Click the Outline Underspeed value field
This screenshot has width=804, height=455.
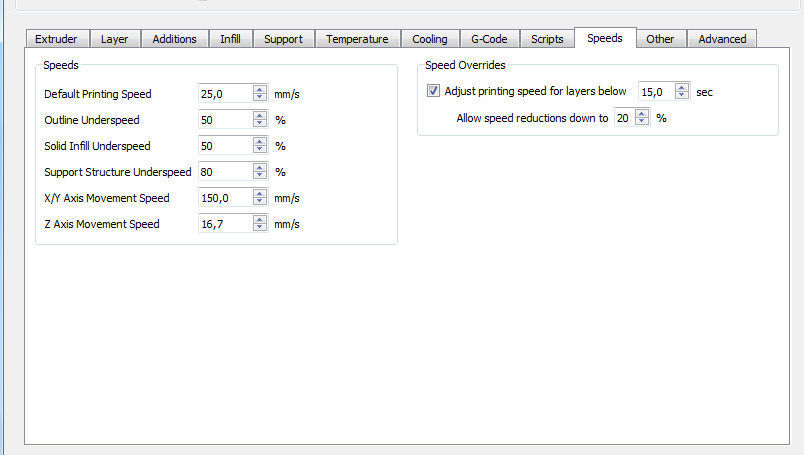[x=226, y=120]
